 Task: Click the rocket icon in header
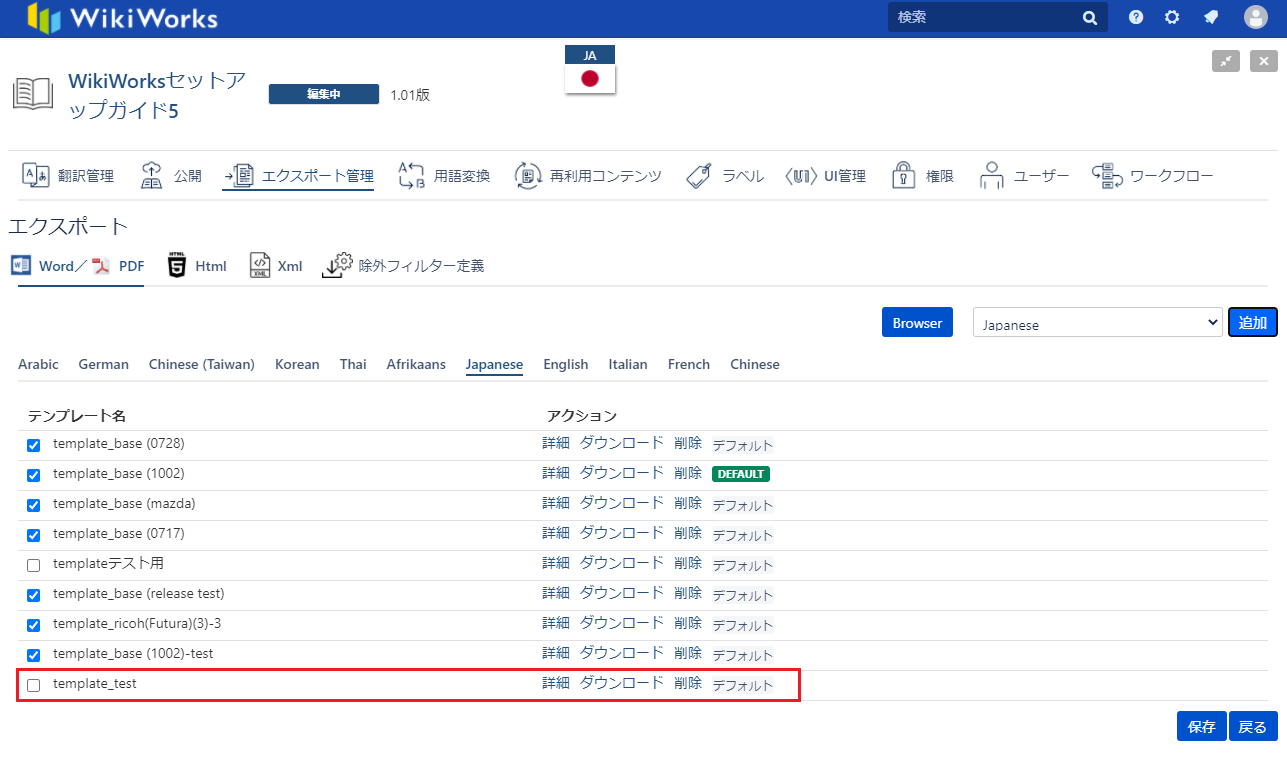click(x=1211, y=18)
